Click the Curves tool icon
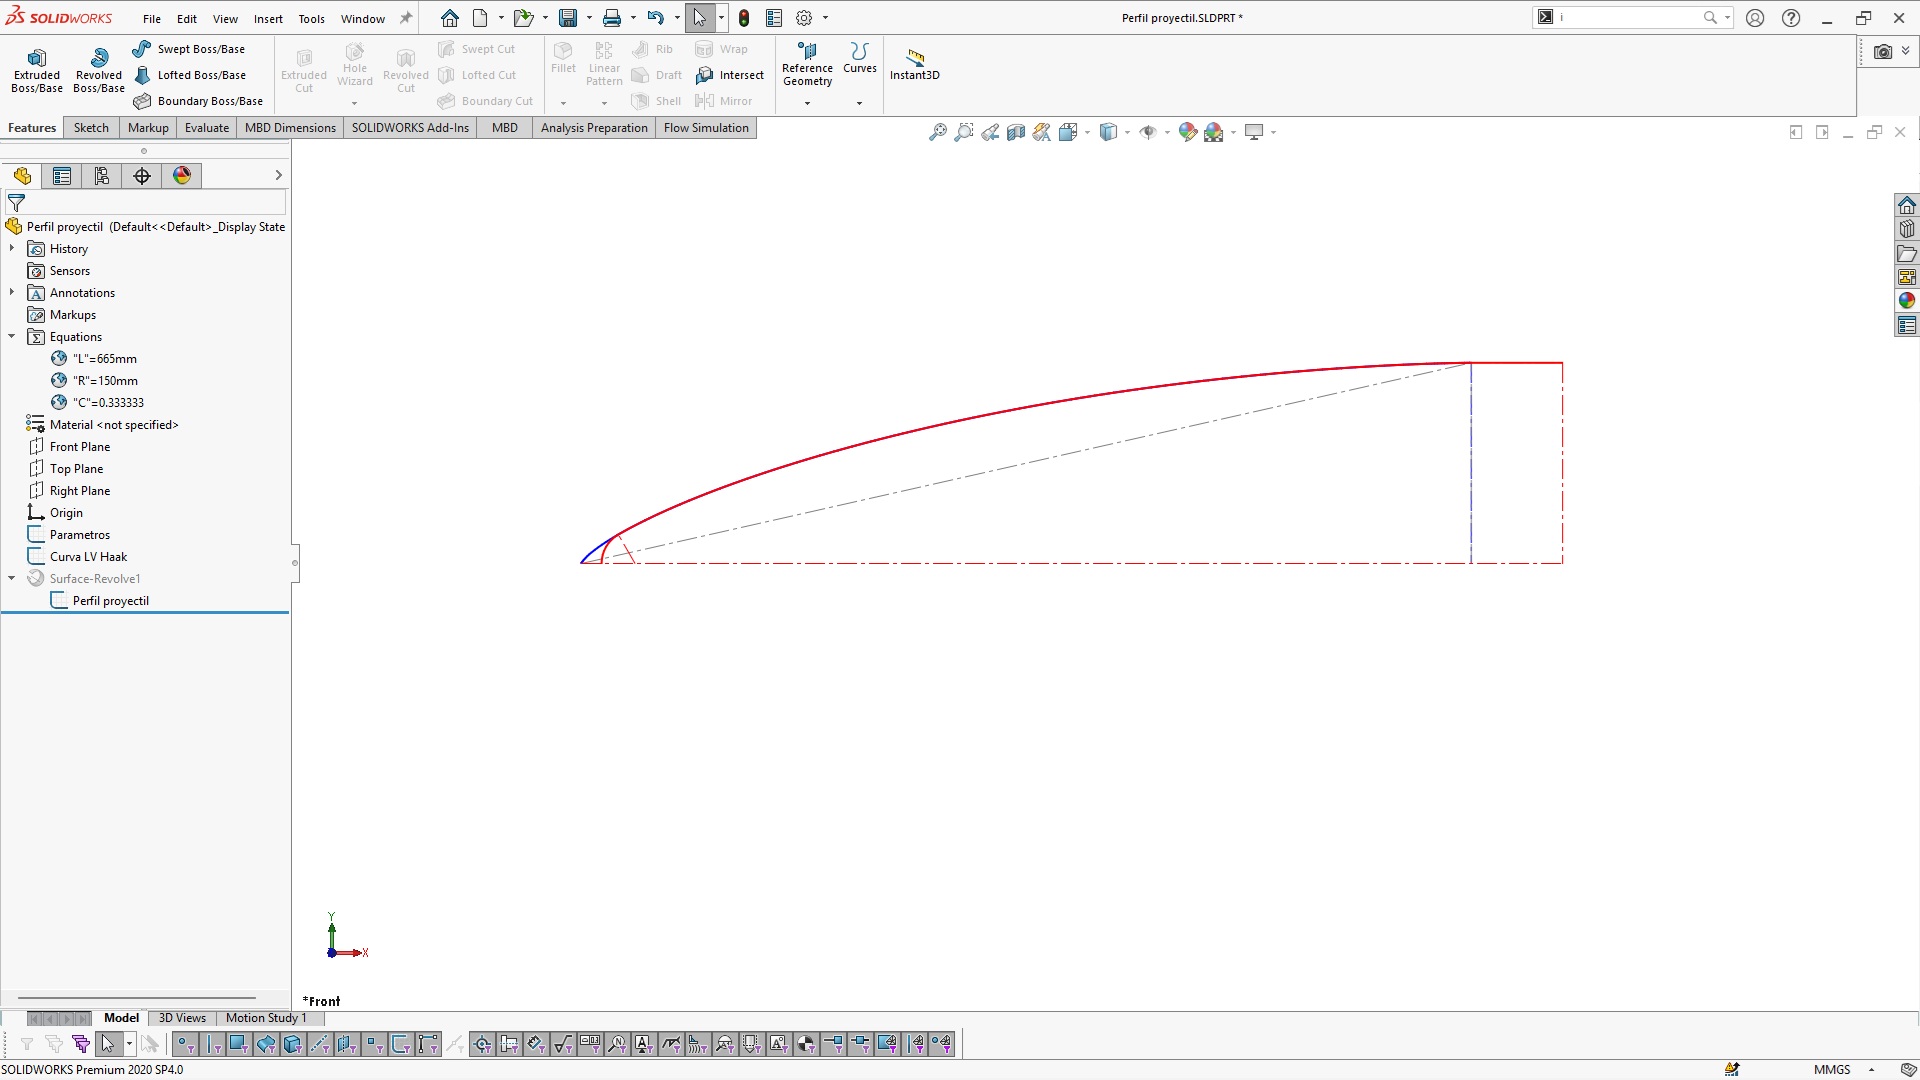The width and height of the screenshot is (1920, 1080). (859, 52)
